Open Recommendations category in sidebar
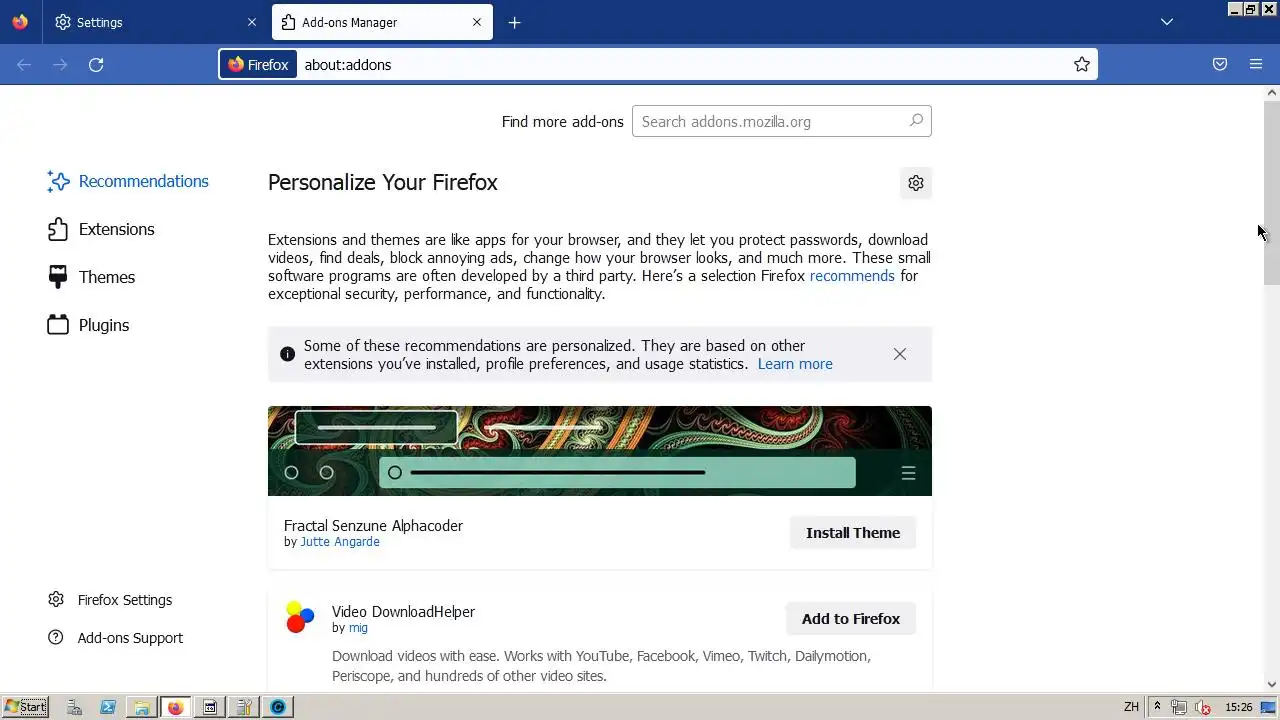Image resolution: width=1280 pixels, height=720 pixels. pyautogui.click(x=128, y=181)
